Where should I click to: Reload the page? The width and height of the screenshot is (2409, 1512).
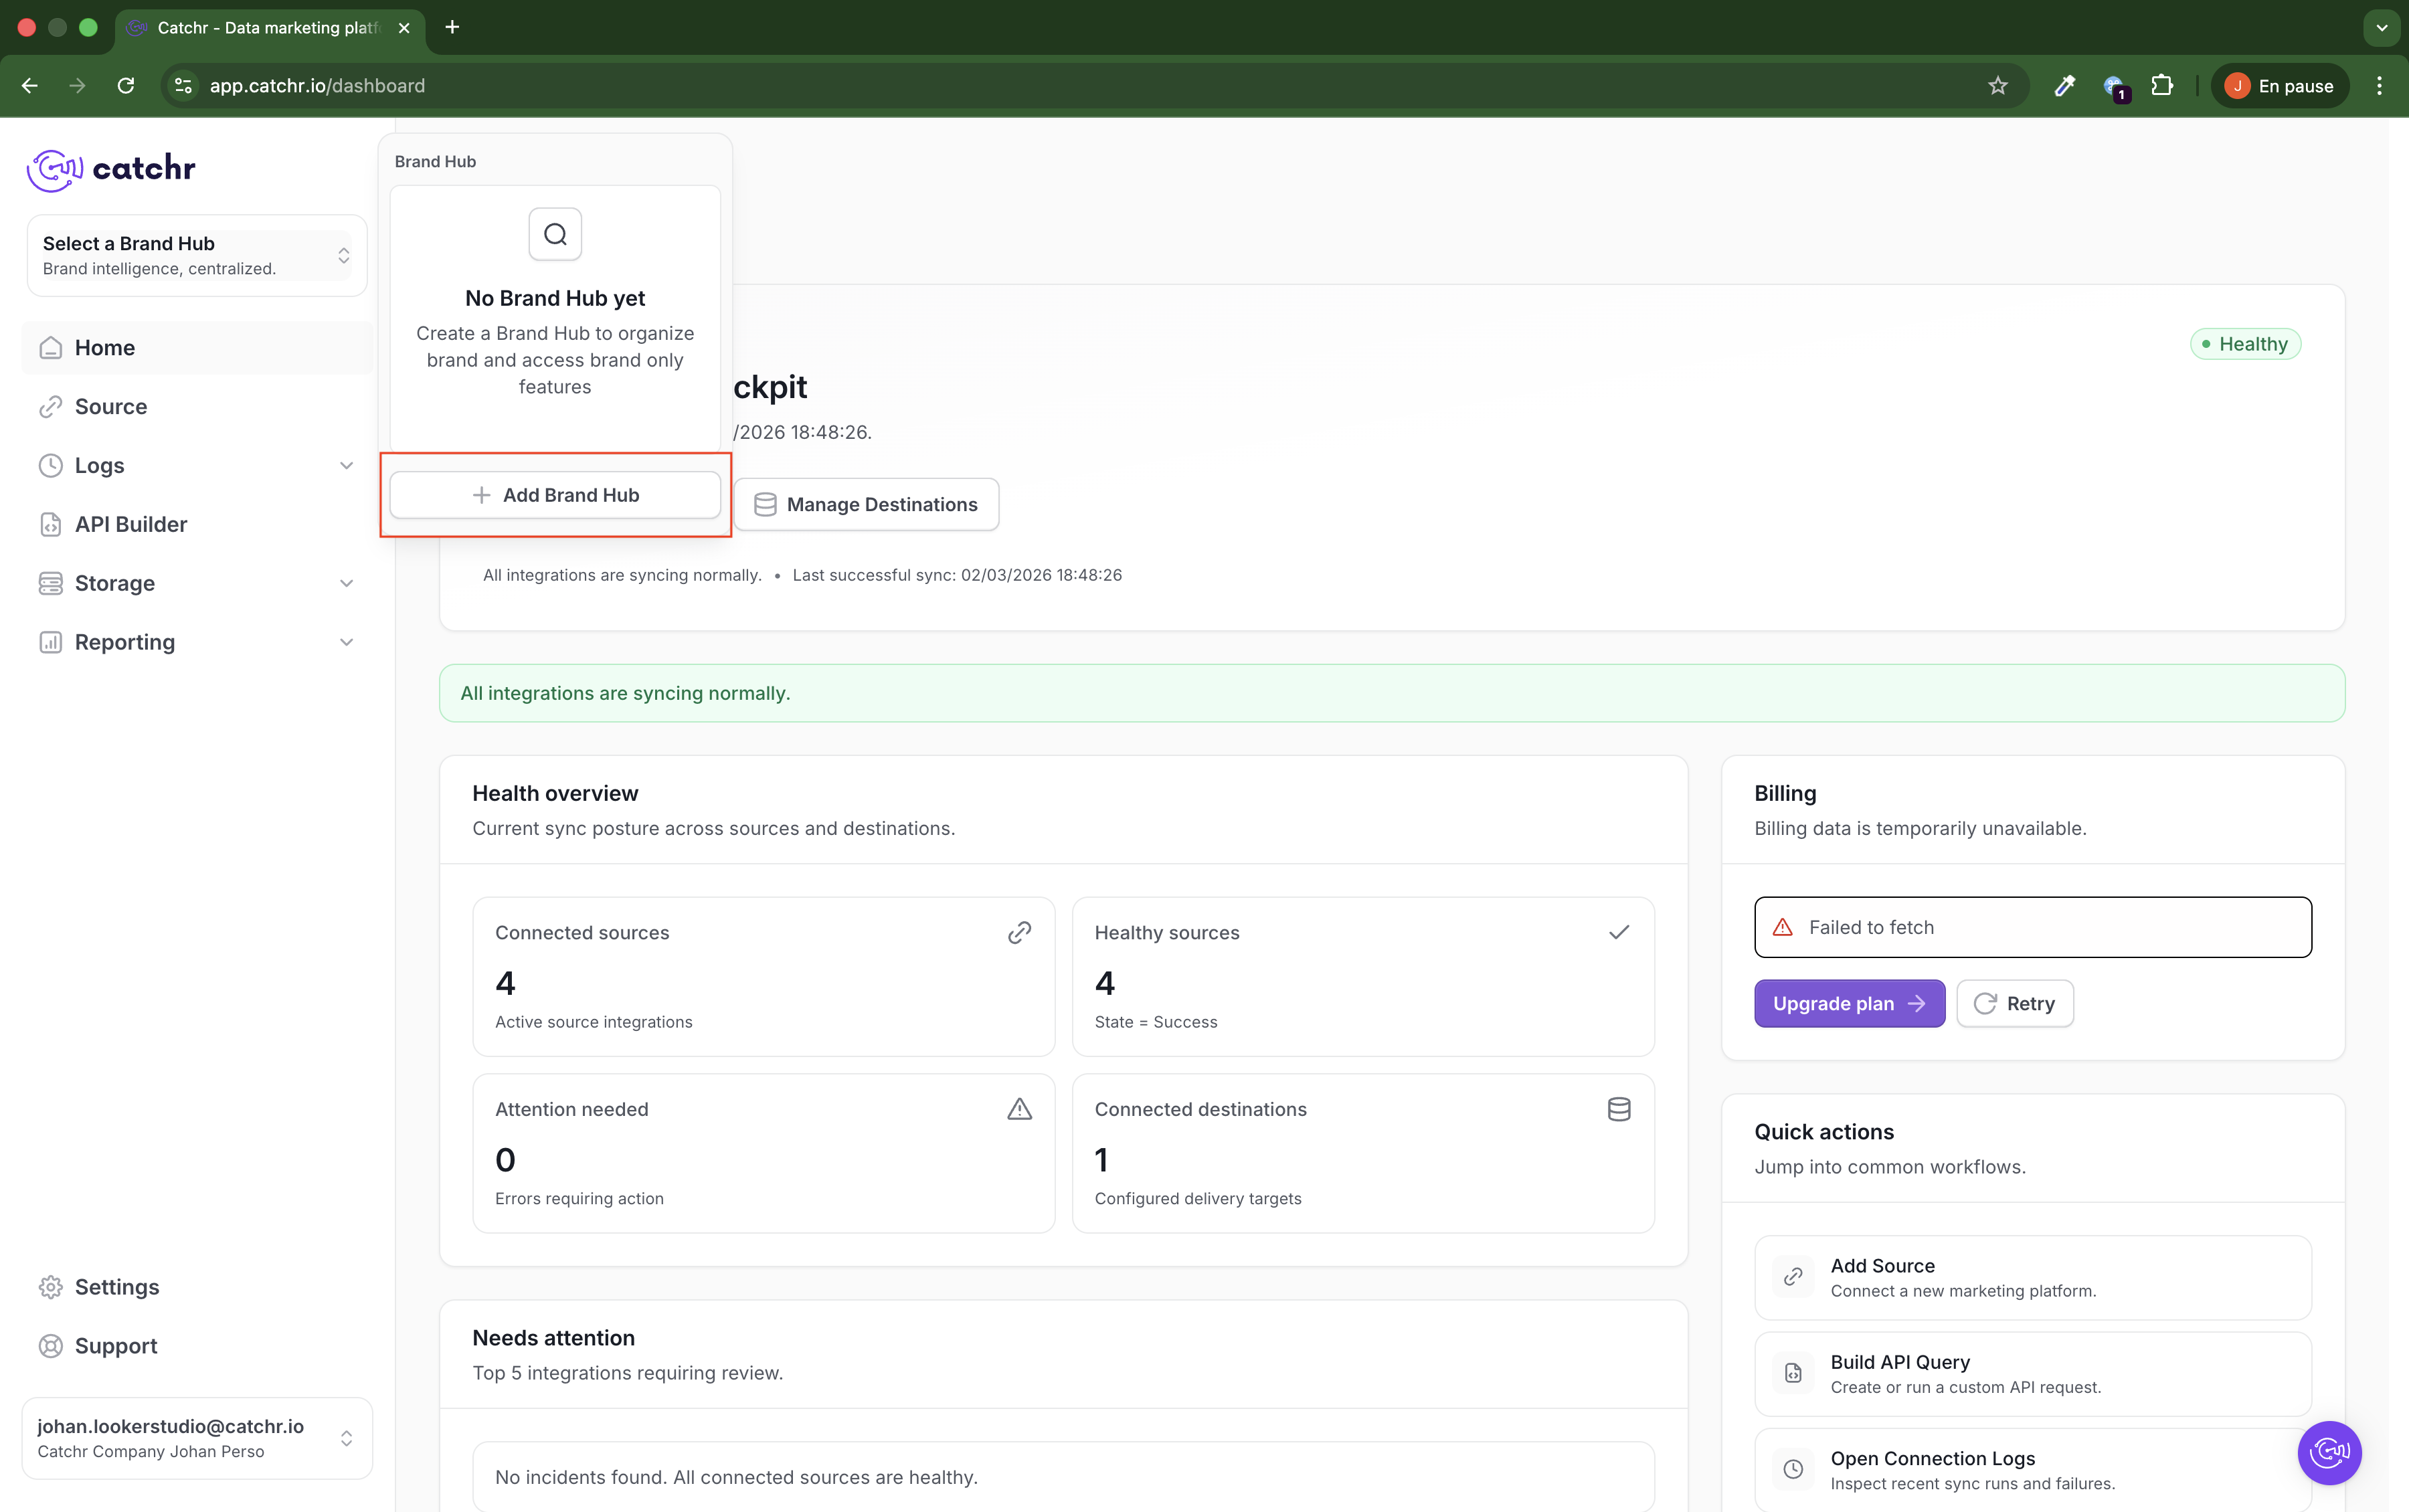click(x=126, y=86)
